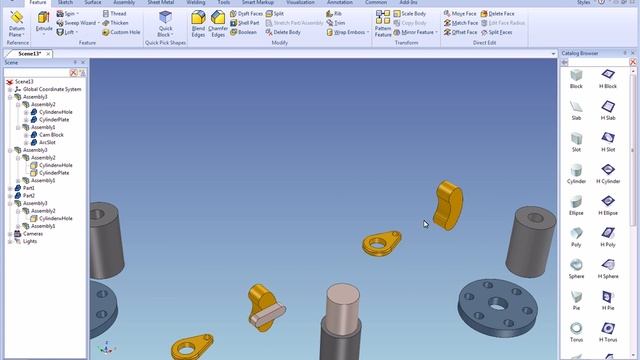Expand the Lights tree node
Viewport: 640px width, 360px height.
[10, 242]
